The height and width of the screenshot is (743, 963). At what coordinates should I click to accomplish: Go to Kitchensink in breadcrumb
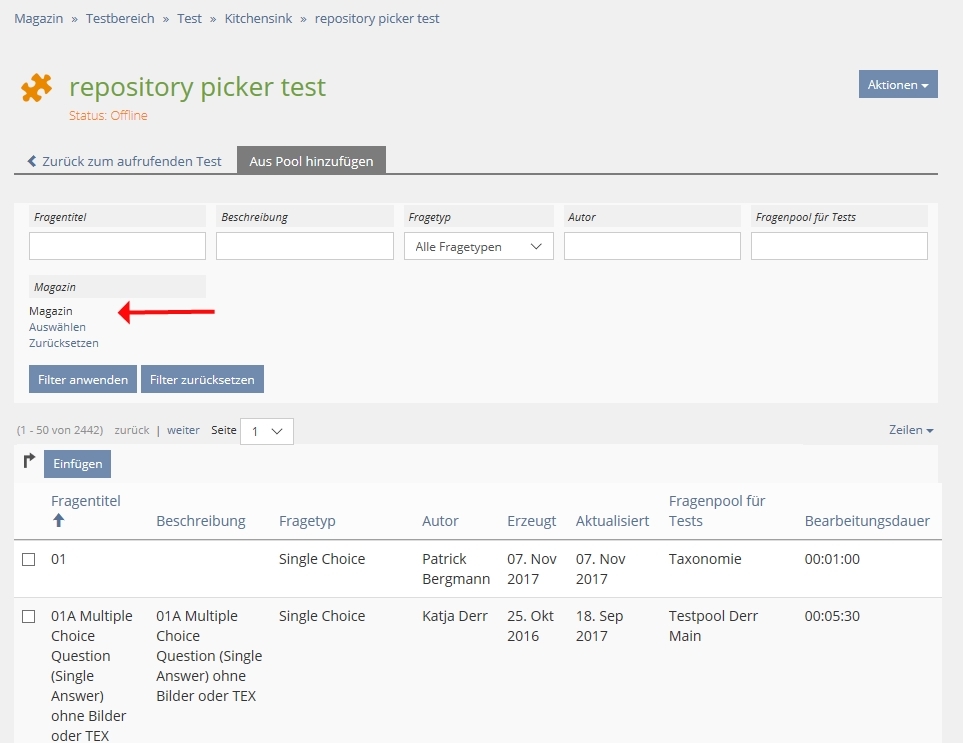[258, 19]
